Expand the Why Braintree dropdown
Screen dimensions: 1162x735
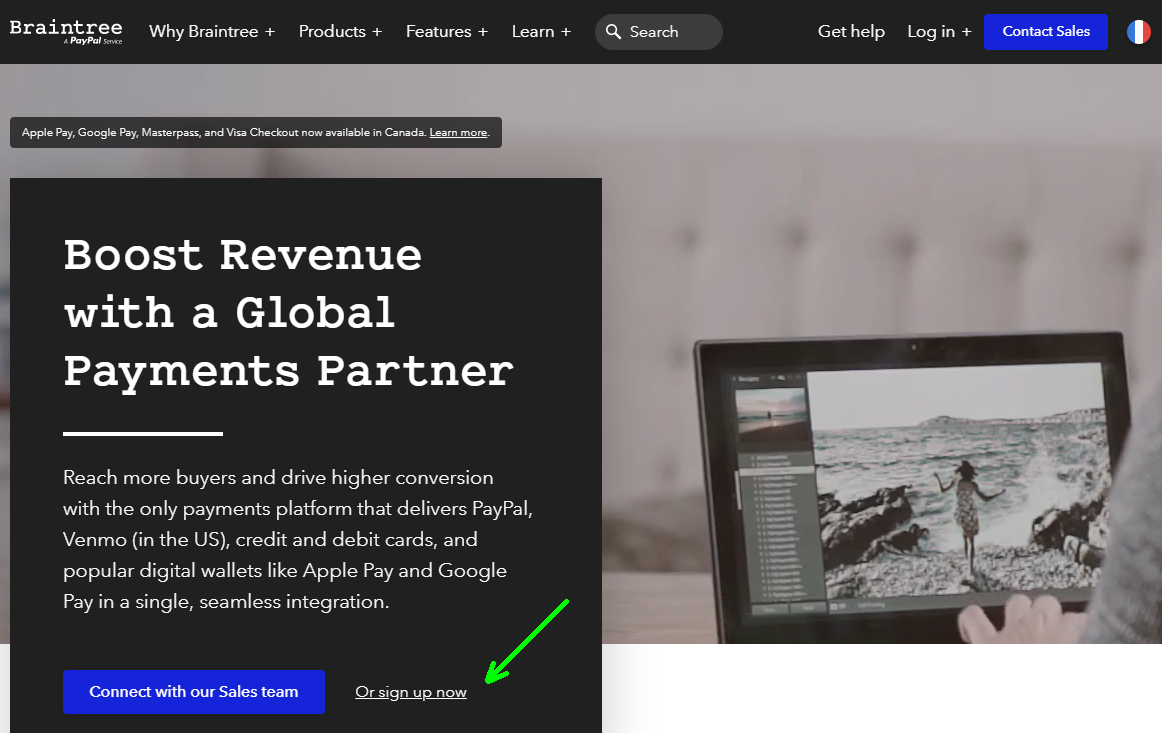pos(211,31)
